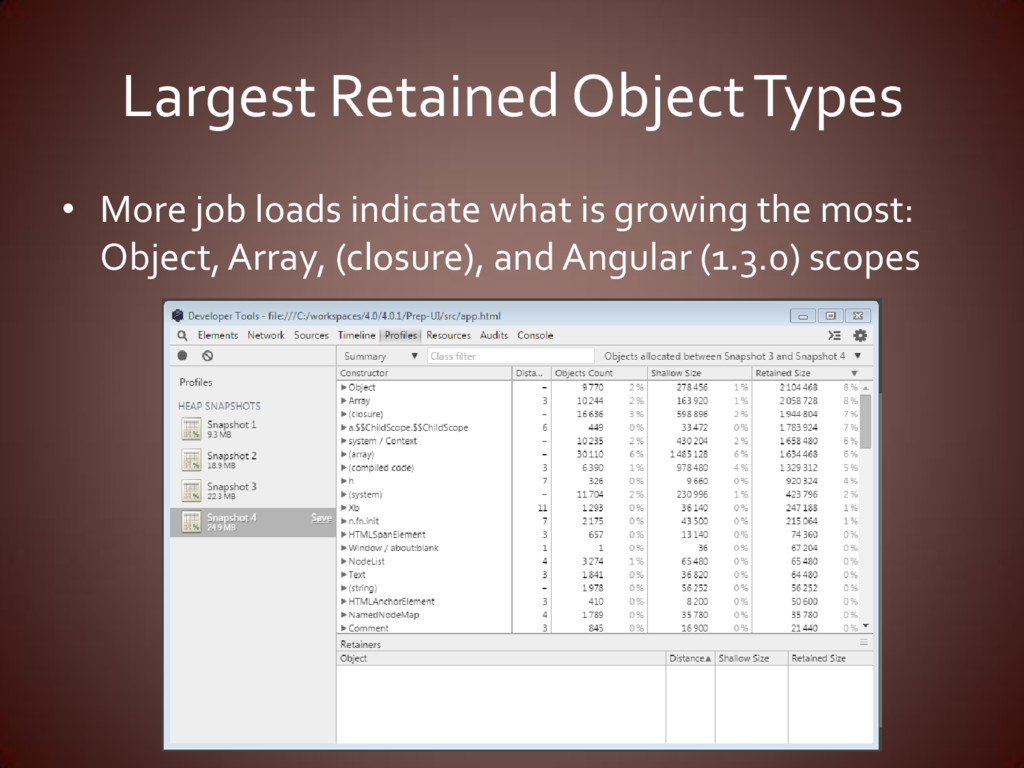Sort by the Distance column header

(532, 373)
